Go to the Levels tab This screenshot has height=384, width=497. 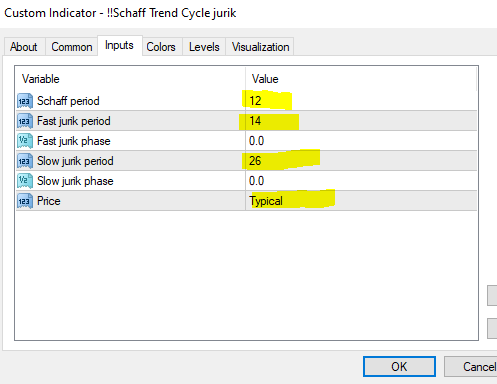point(204,47)
